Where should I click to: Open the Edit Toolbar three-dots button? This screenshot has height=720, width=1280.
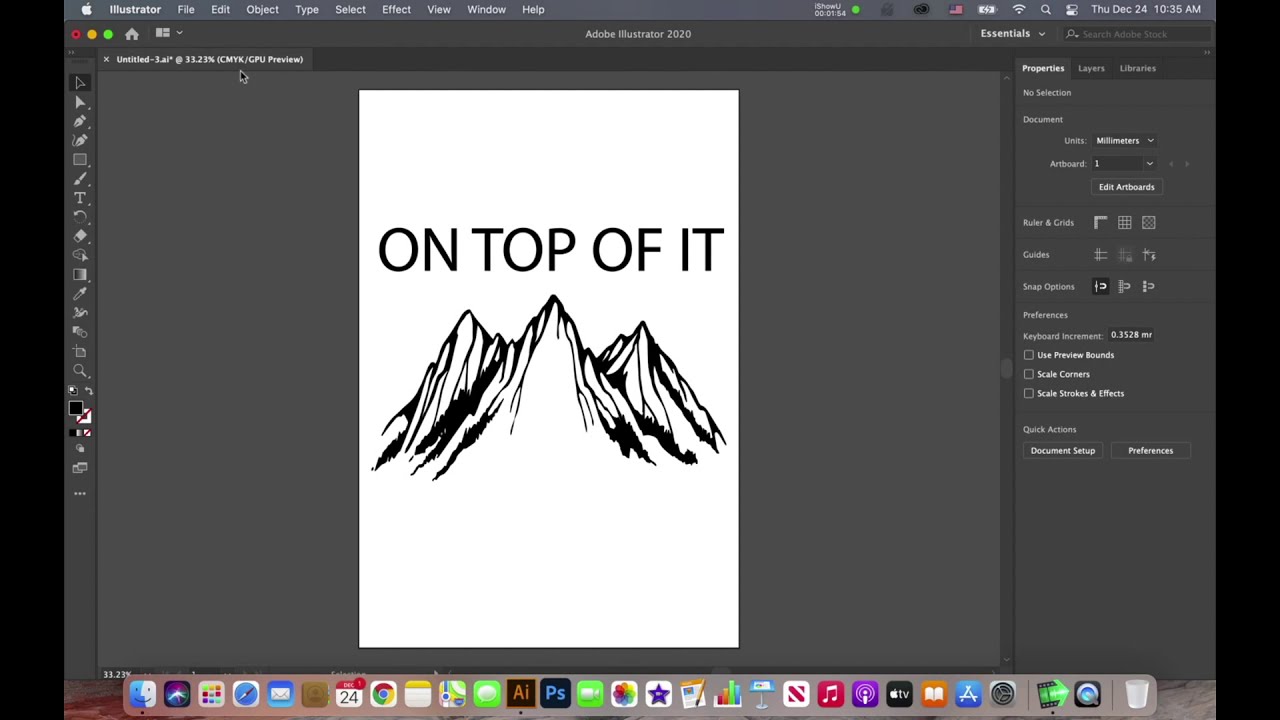click(x=80, y=493)
